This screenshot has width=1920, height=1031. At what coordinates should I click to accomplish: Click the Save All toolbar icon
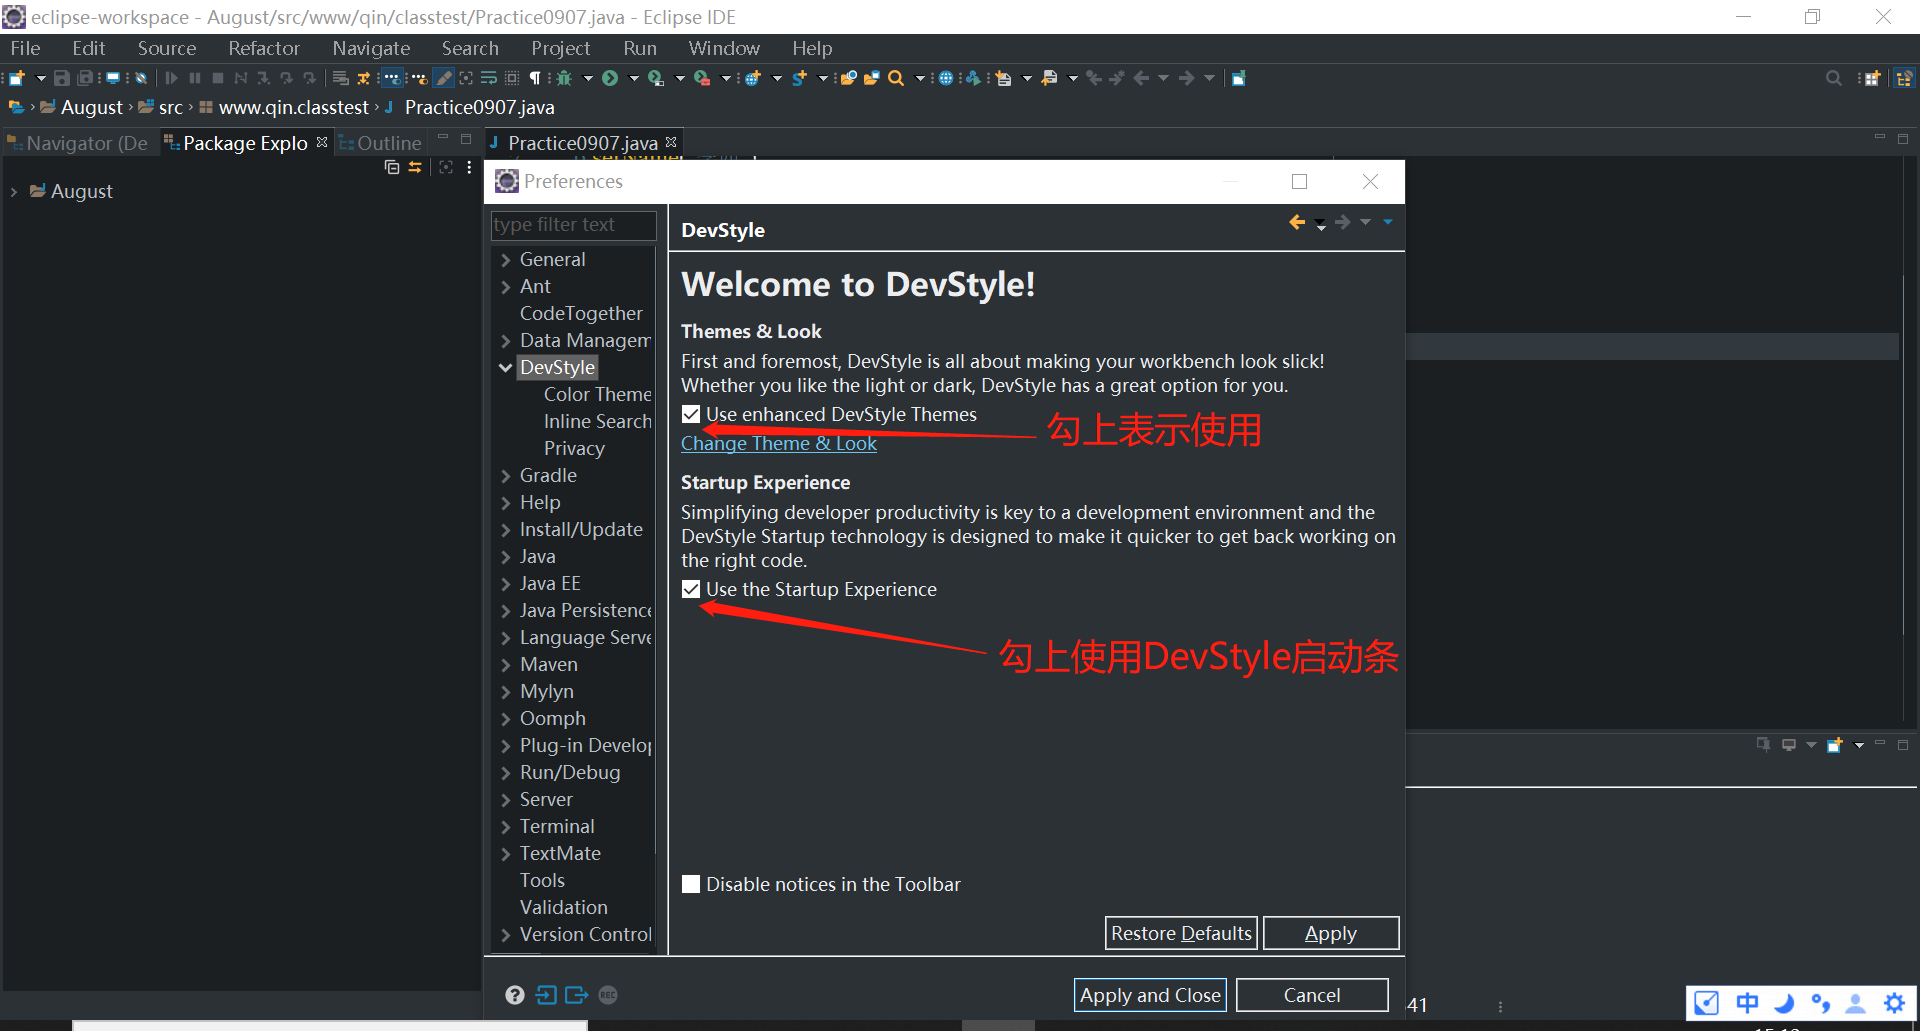(86, 78)
